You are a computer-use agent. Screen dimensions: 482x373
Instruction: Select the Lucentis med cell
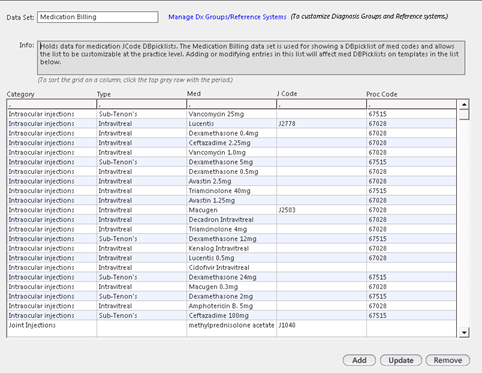(x=231, y=124)
